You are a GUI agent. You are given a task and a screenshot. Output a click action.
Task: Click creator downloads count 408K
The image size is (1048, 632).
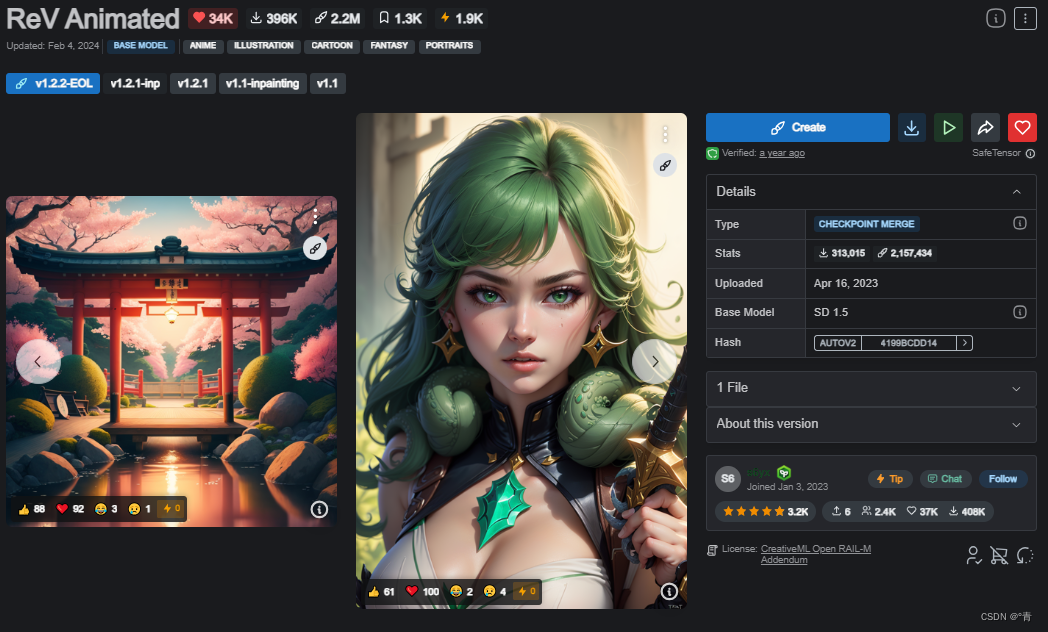coord(967,511)
